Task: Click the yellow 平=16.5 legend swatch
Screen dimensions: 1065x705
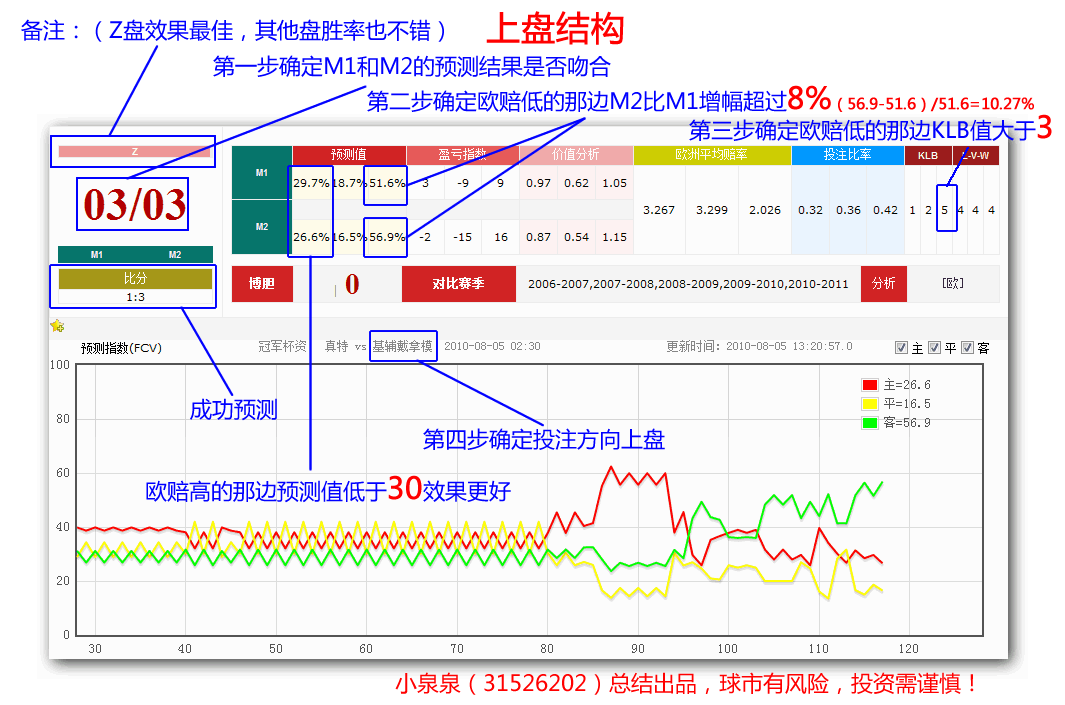Action: [x=869, y=404]
